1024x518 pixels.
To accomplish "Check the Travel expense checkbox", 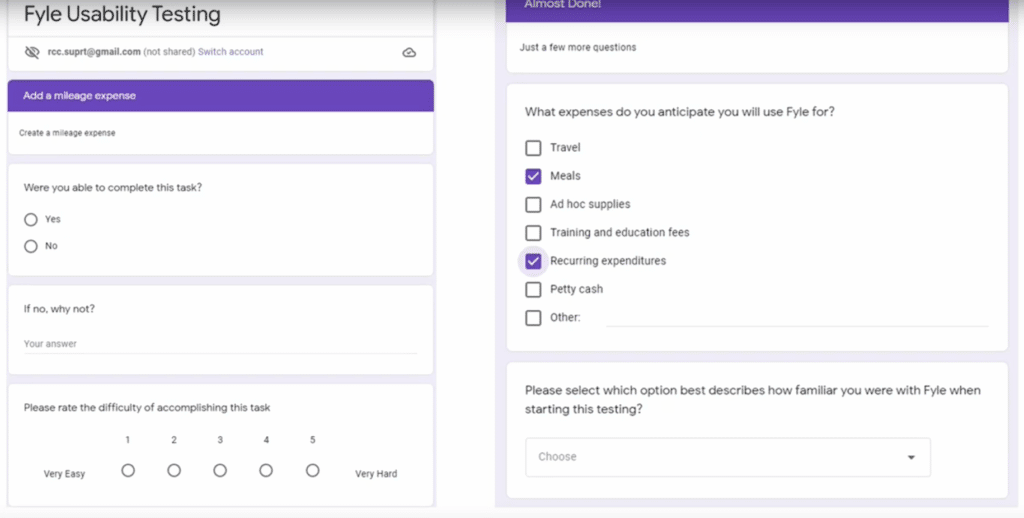I will pyautogui.click(x=533, y=148).
